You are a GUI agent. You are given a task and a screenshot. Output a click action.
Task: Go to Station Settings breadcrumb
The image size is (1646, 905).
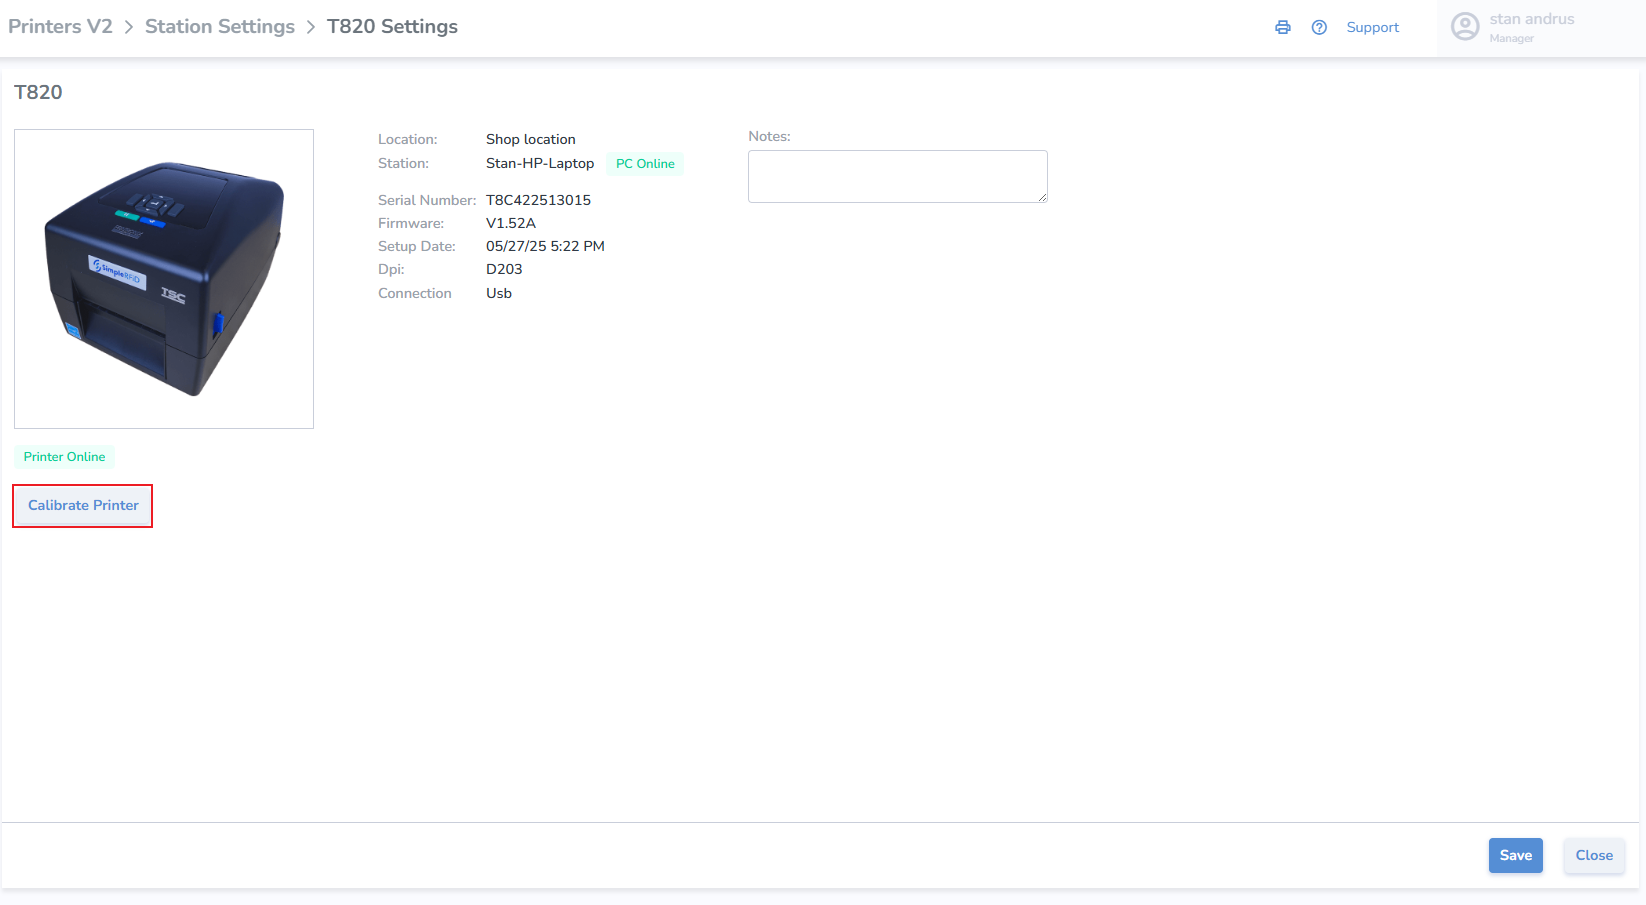click(x=220, y=27)
